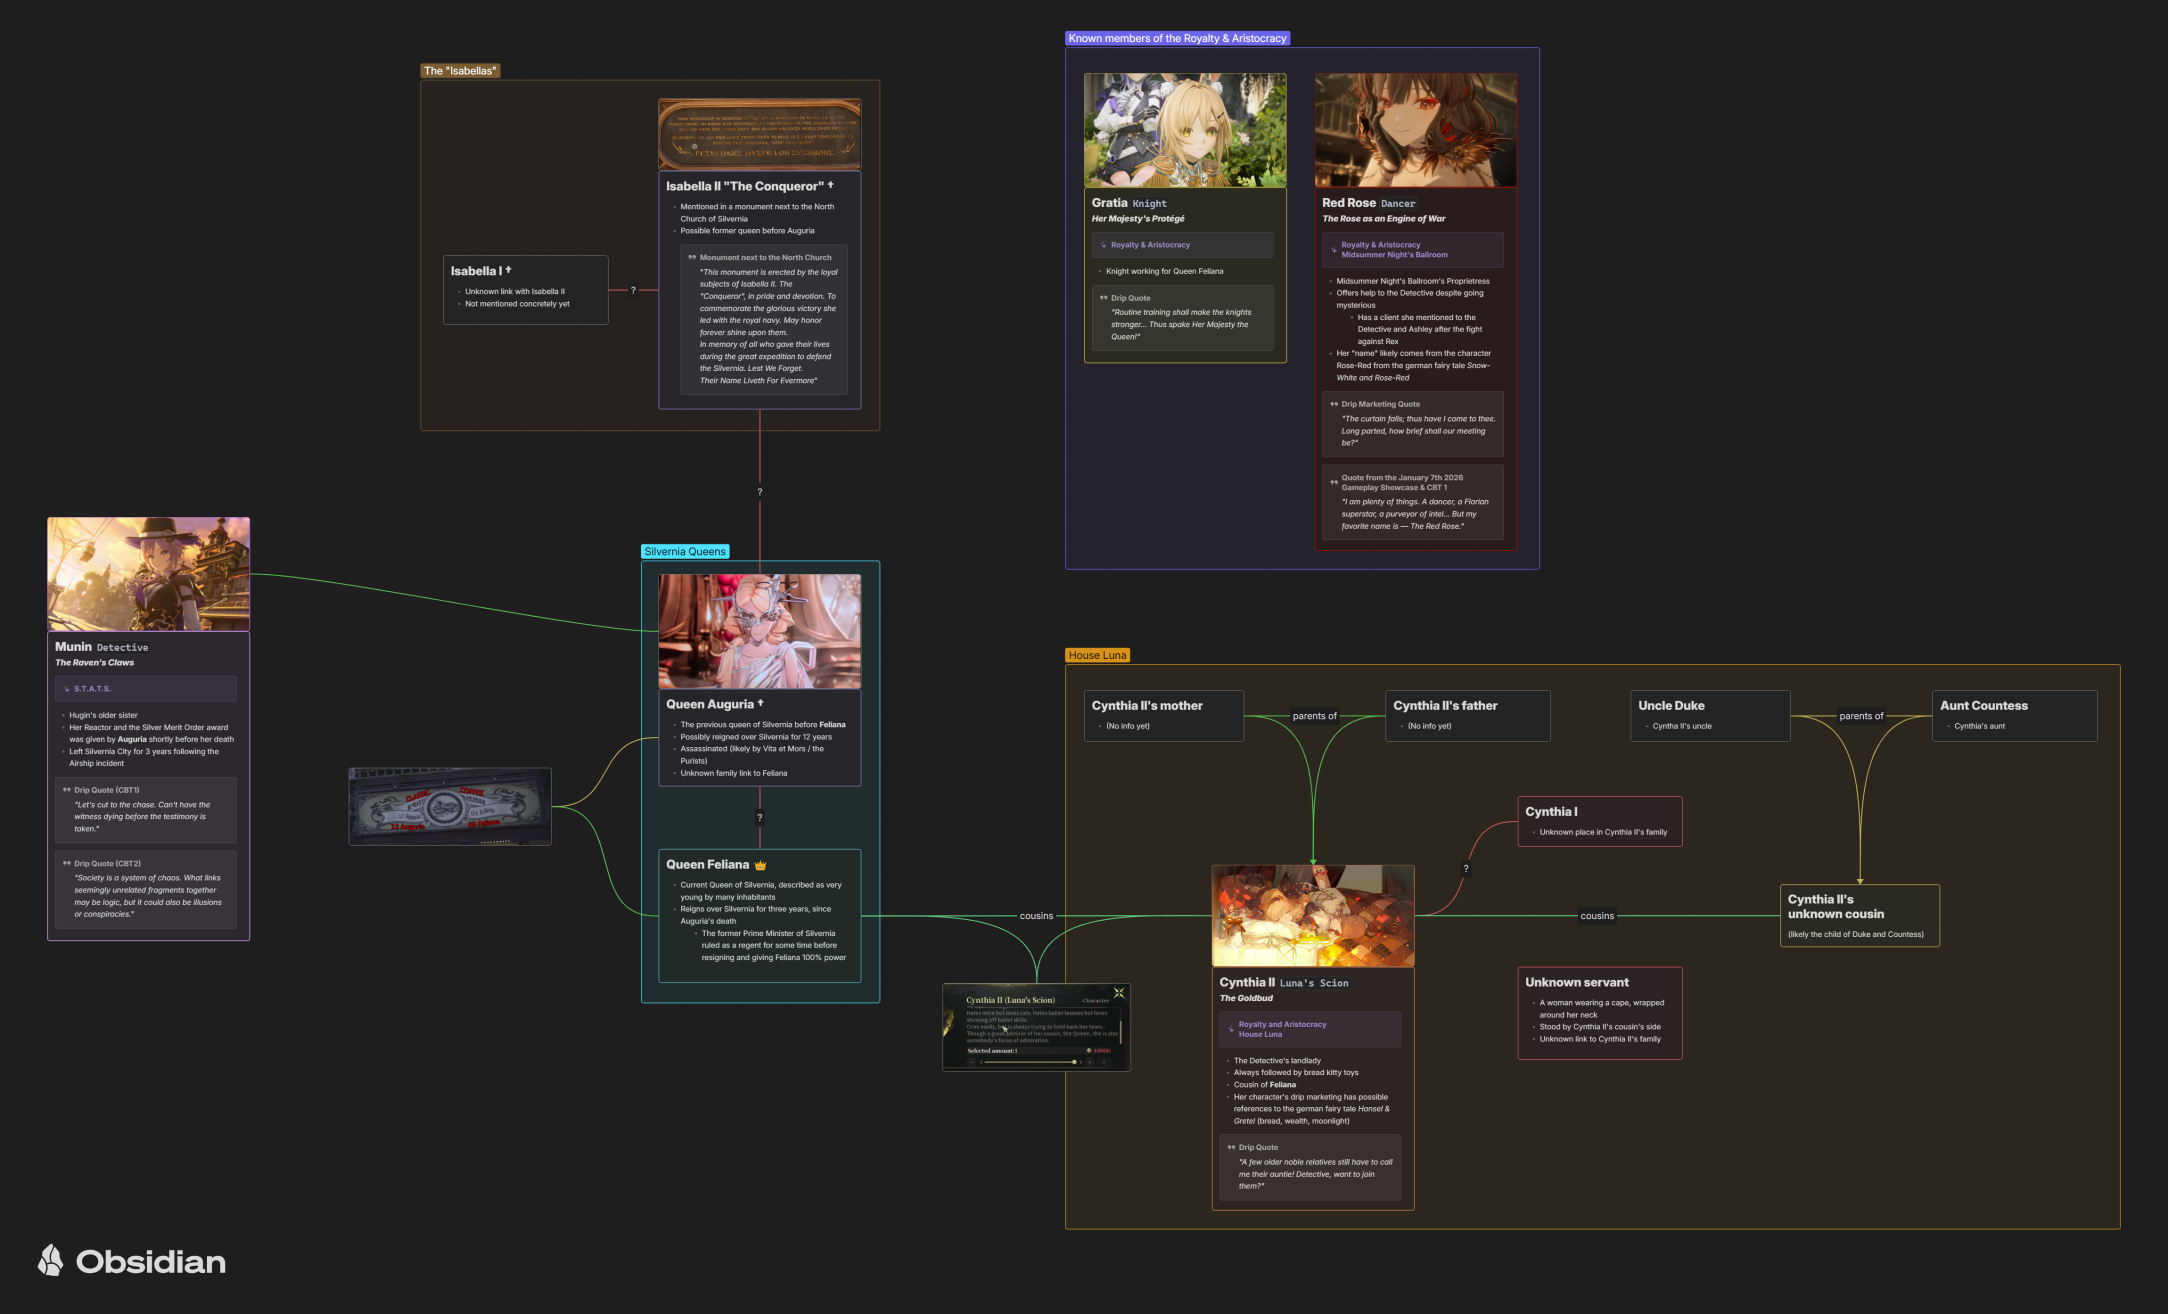Open Royalty and Aristocracy link in Cynthia II's card
Screen dimensions: 2168x1314
pyautogui.click(x=1282, y=1024)
